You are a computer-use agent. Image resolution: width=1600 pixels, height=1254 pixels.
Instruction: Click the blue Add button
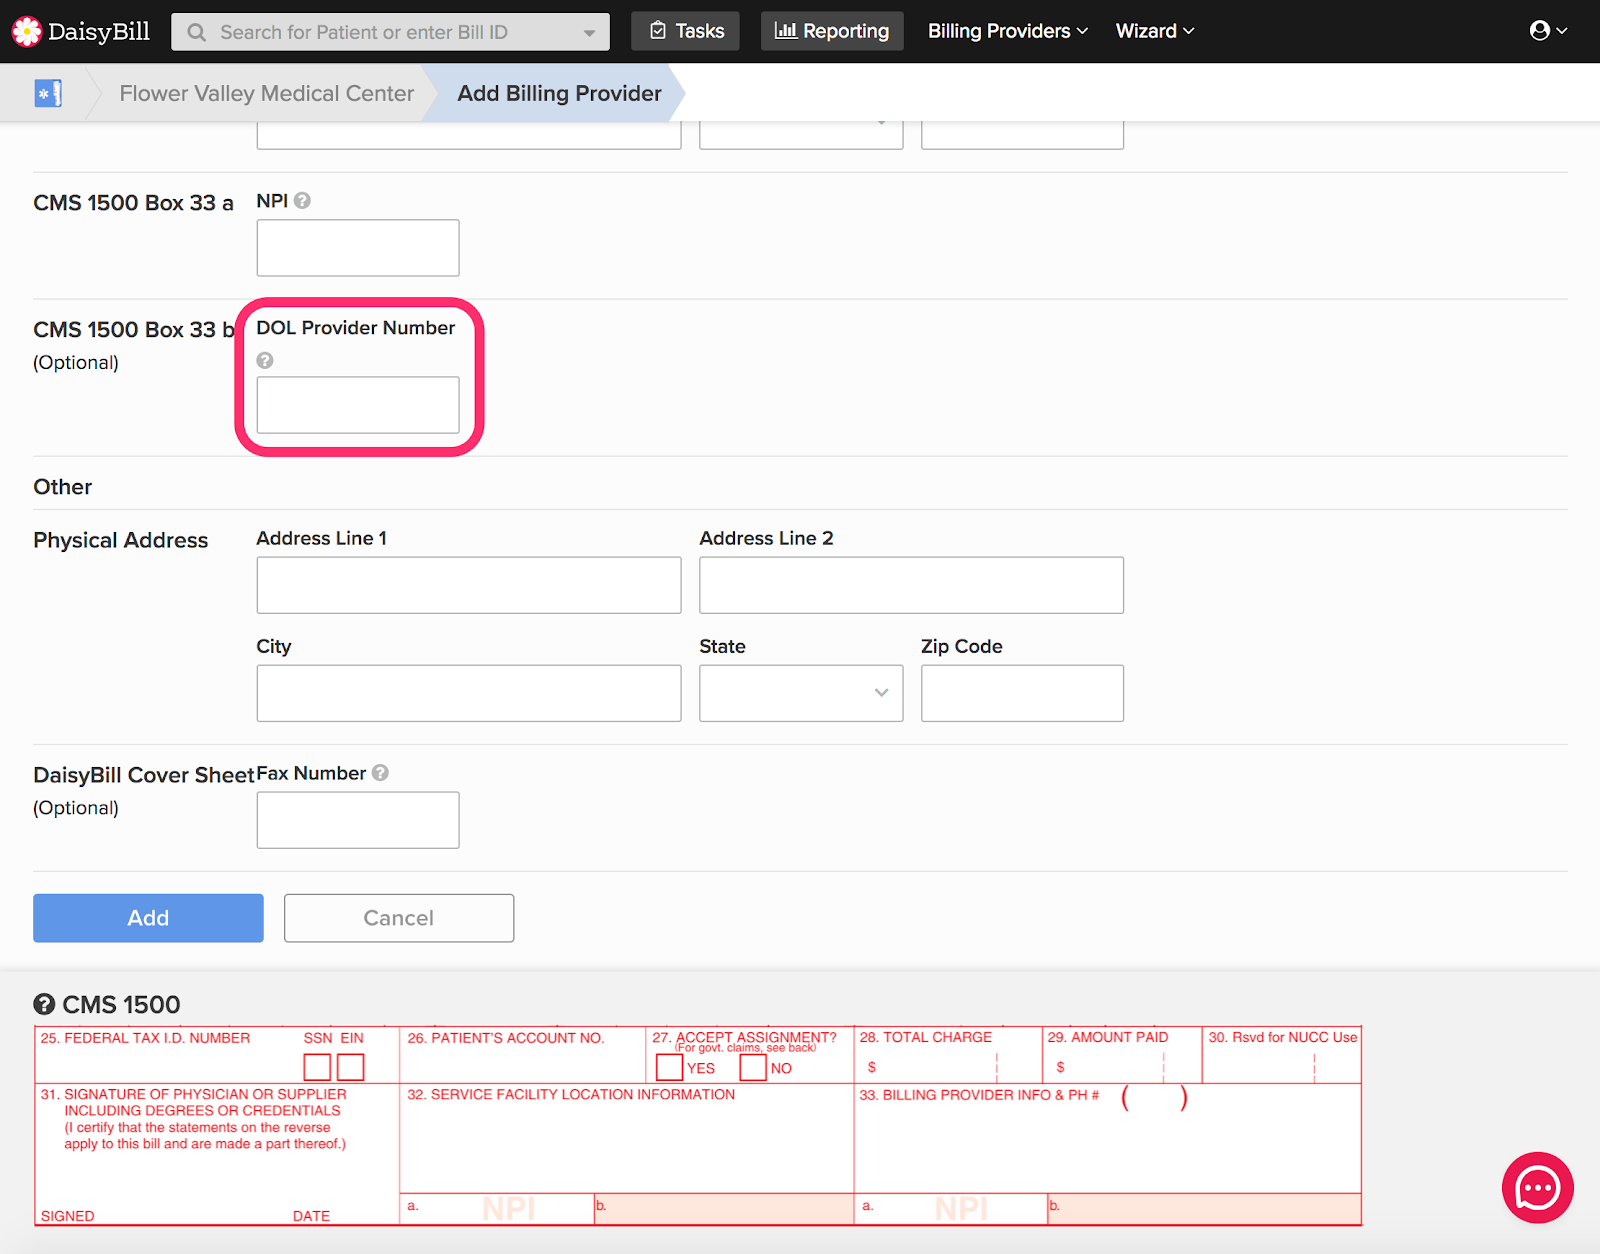pyautogui.click(x=148, y=918)
